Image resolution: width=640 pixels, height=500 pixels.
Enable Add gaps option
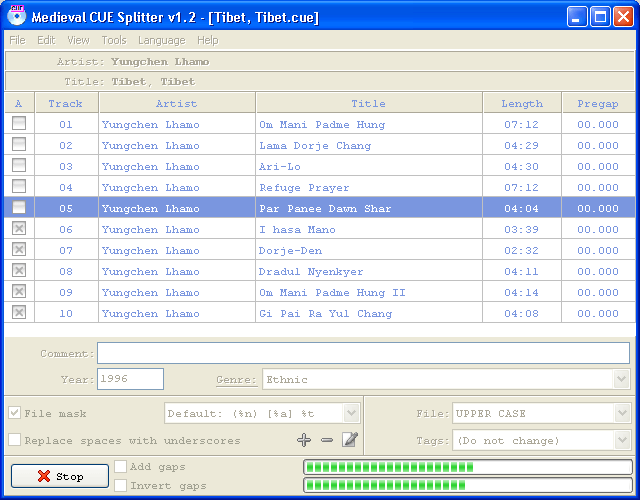click(x=121, y=467)
